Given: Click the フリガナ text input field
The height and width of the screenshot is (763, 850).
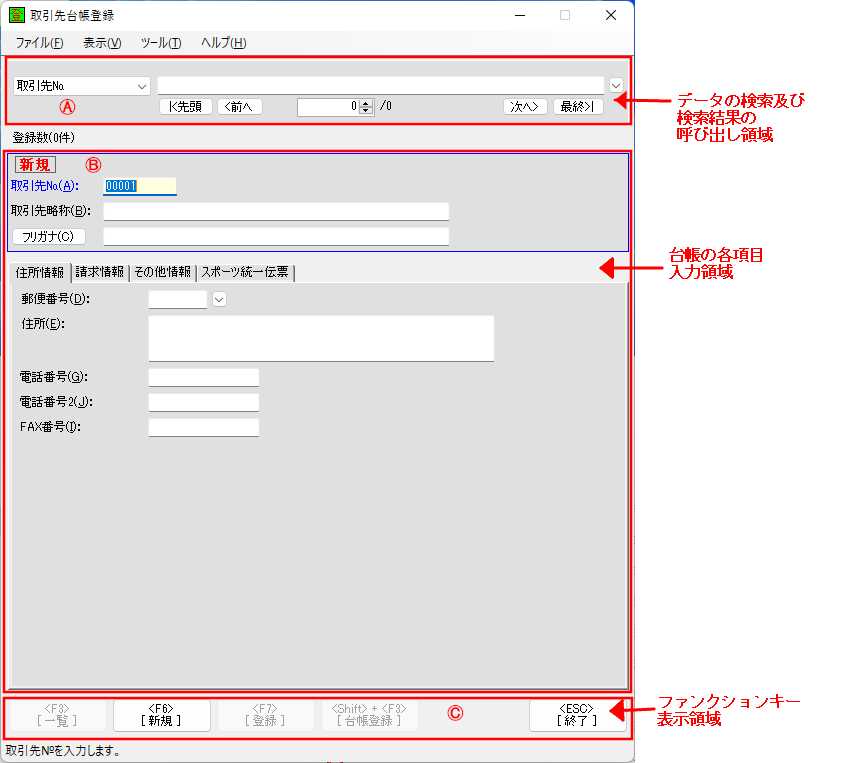Looking at the screenshot, I should coord(276,237).
